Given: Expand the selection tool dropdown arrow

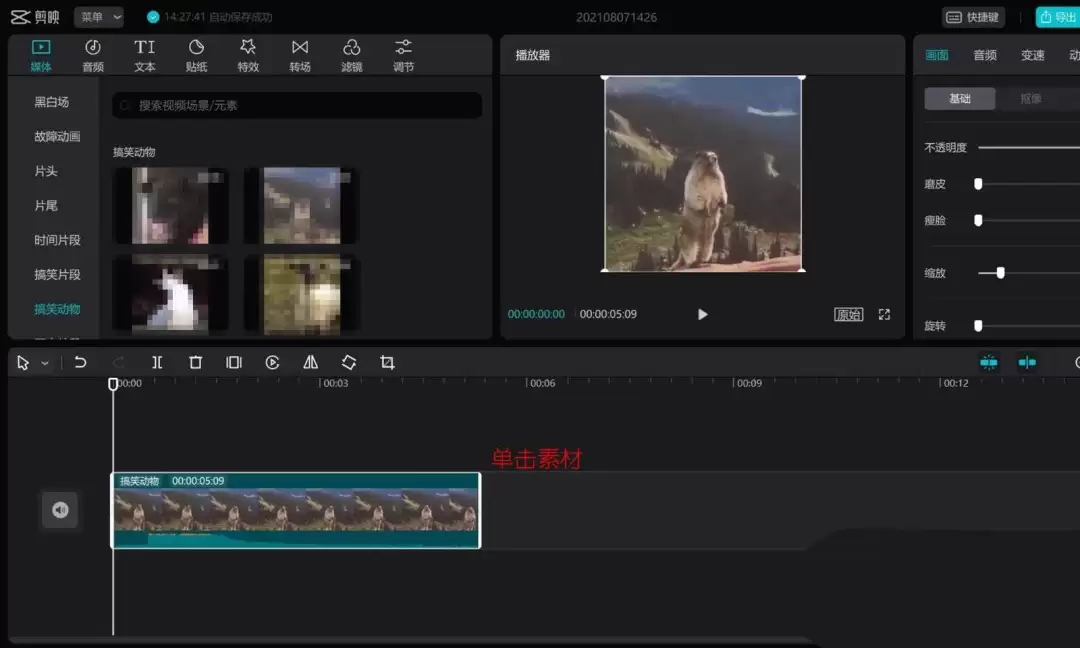Looking at the screenshot, I should pos(41,362).
